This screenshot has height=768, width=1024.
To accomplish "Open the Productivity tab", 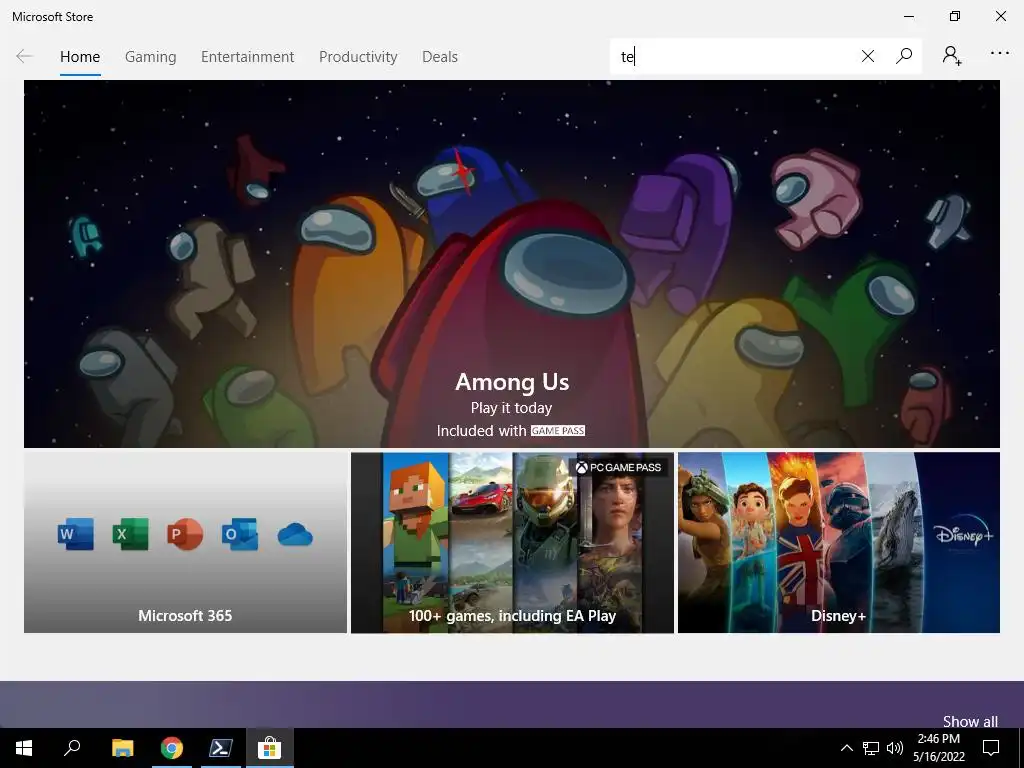I will (358, 57).
